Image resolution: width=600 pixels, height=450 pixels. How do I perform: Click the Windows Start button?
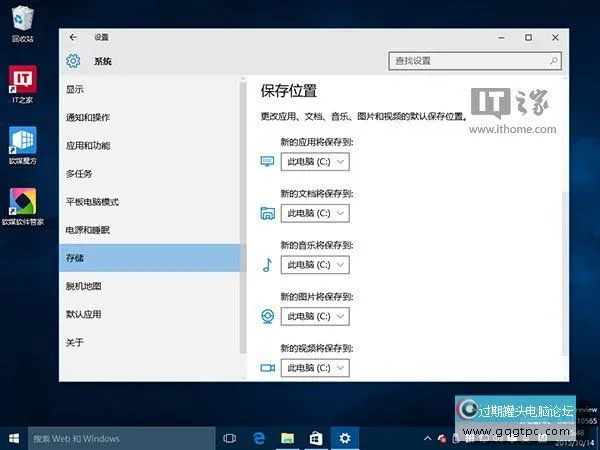pyautogui.click(x=14, y=438)
